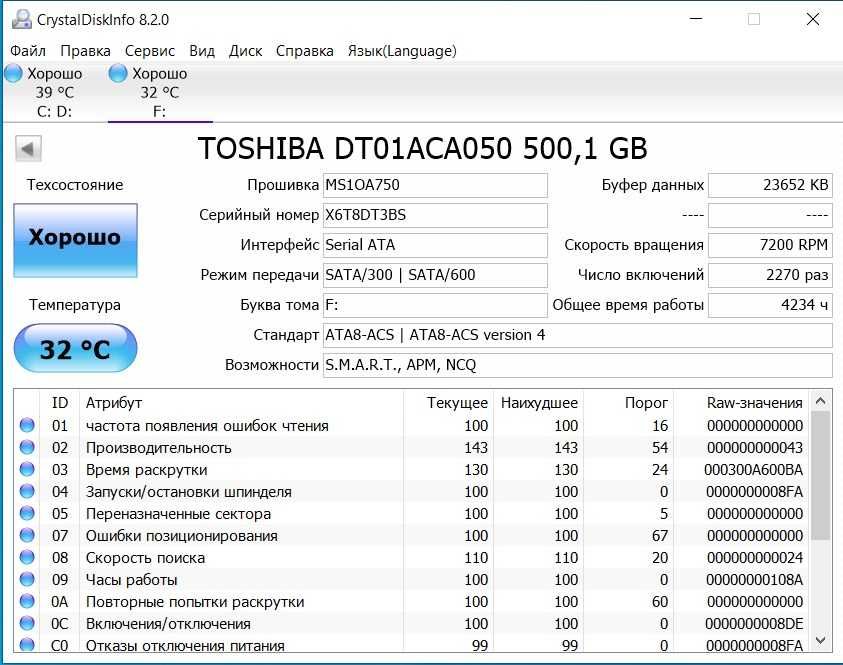
Task: Click the Наихудшее column header
Action: click(538, 403)
